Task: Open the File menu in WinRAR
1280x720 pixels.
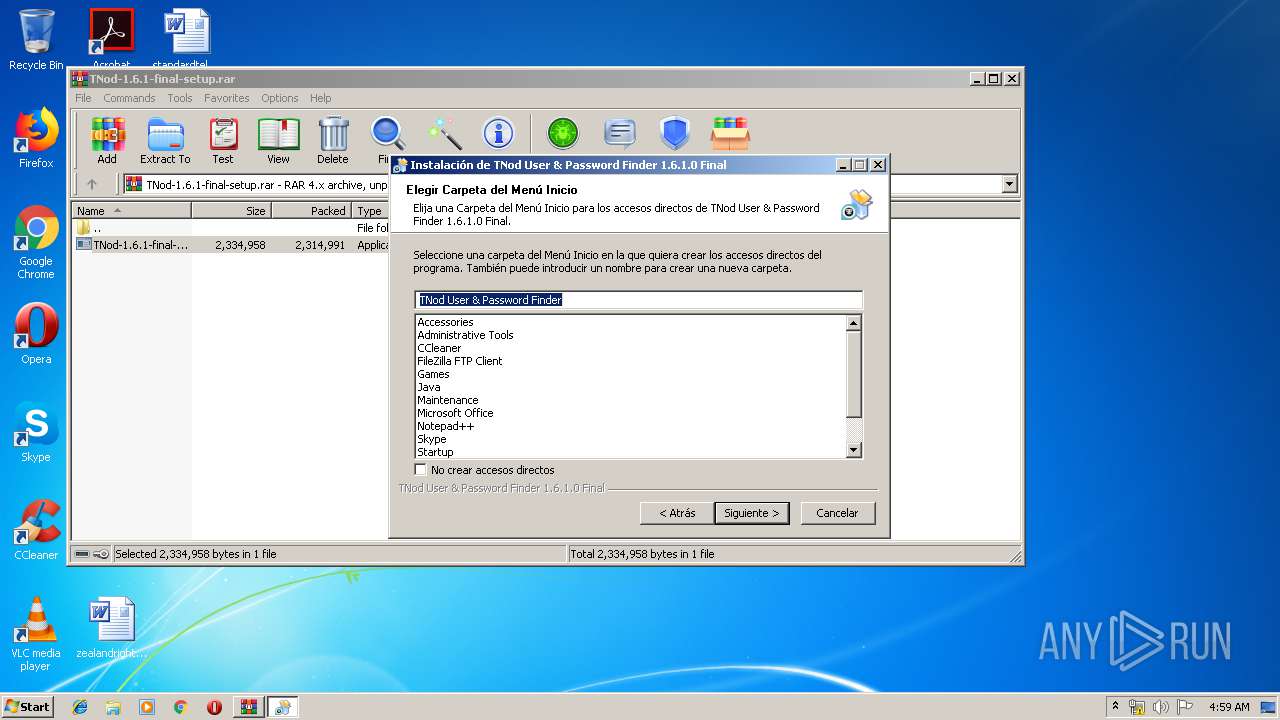Action: (x=83, y=98)
